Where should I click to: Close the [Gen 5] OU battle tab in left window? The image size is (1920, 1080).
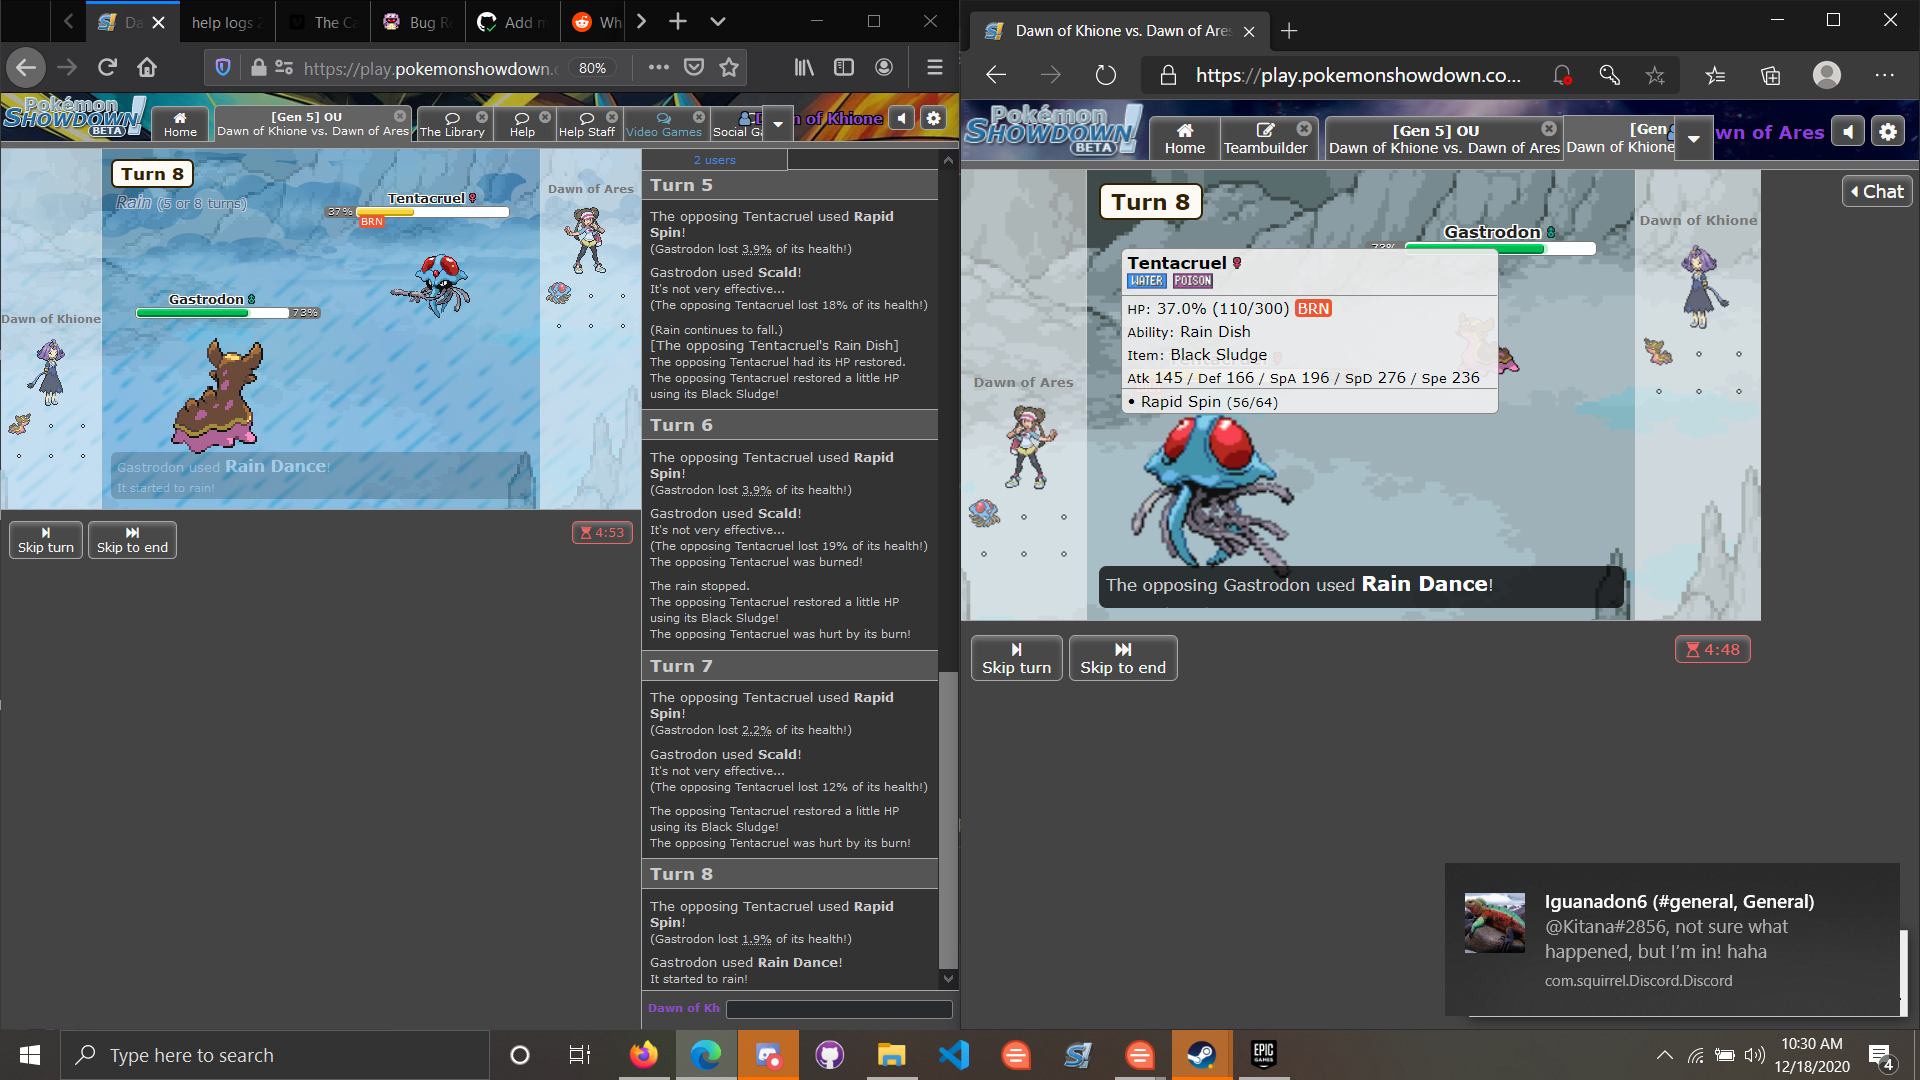click(400, 117)
